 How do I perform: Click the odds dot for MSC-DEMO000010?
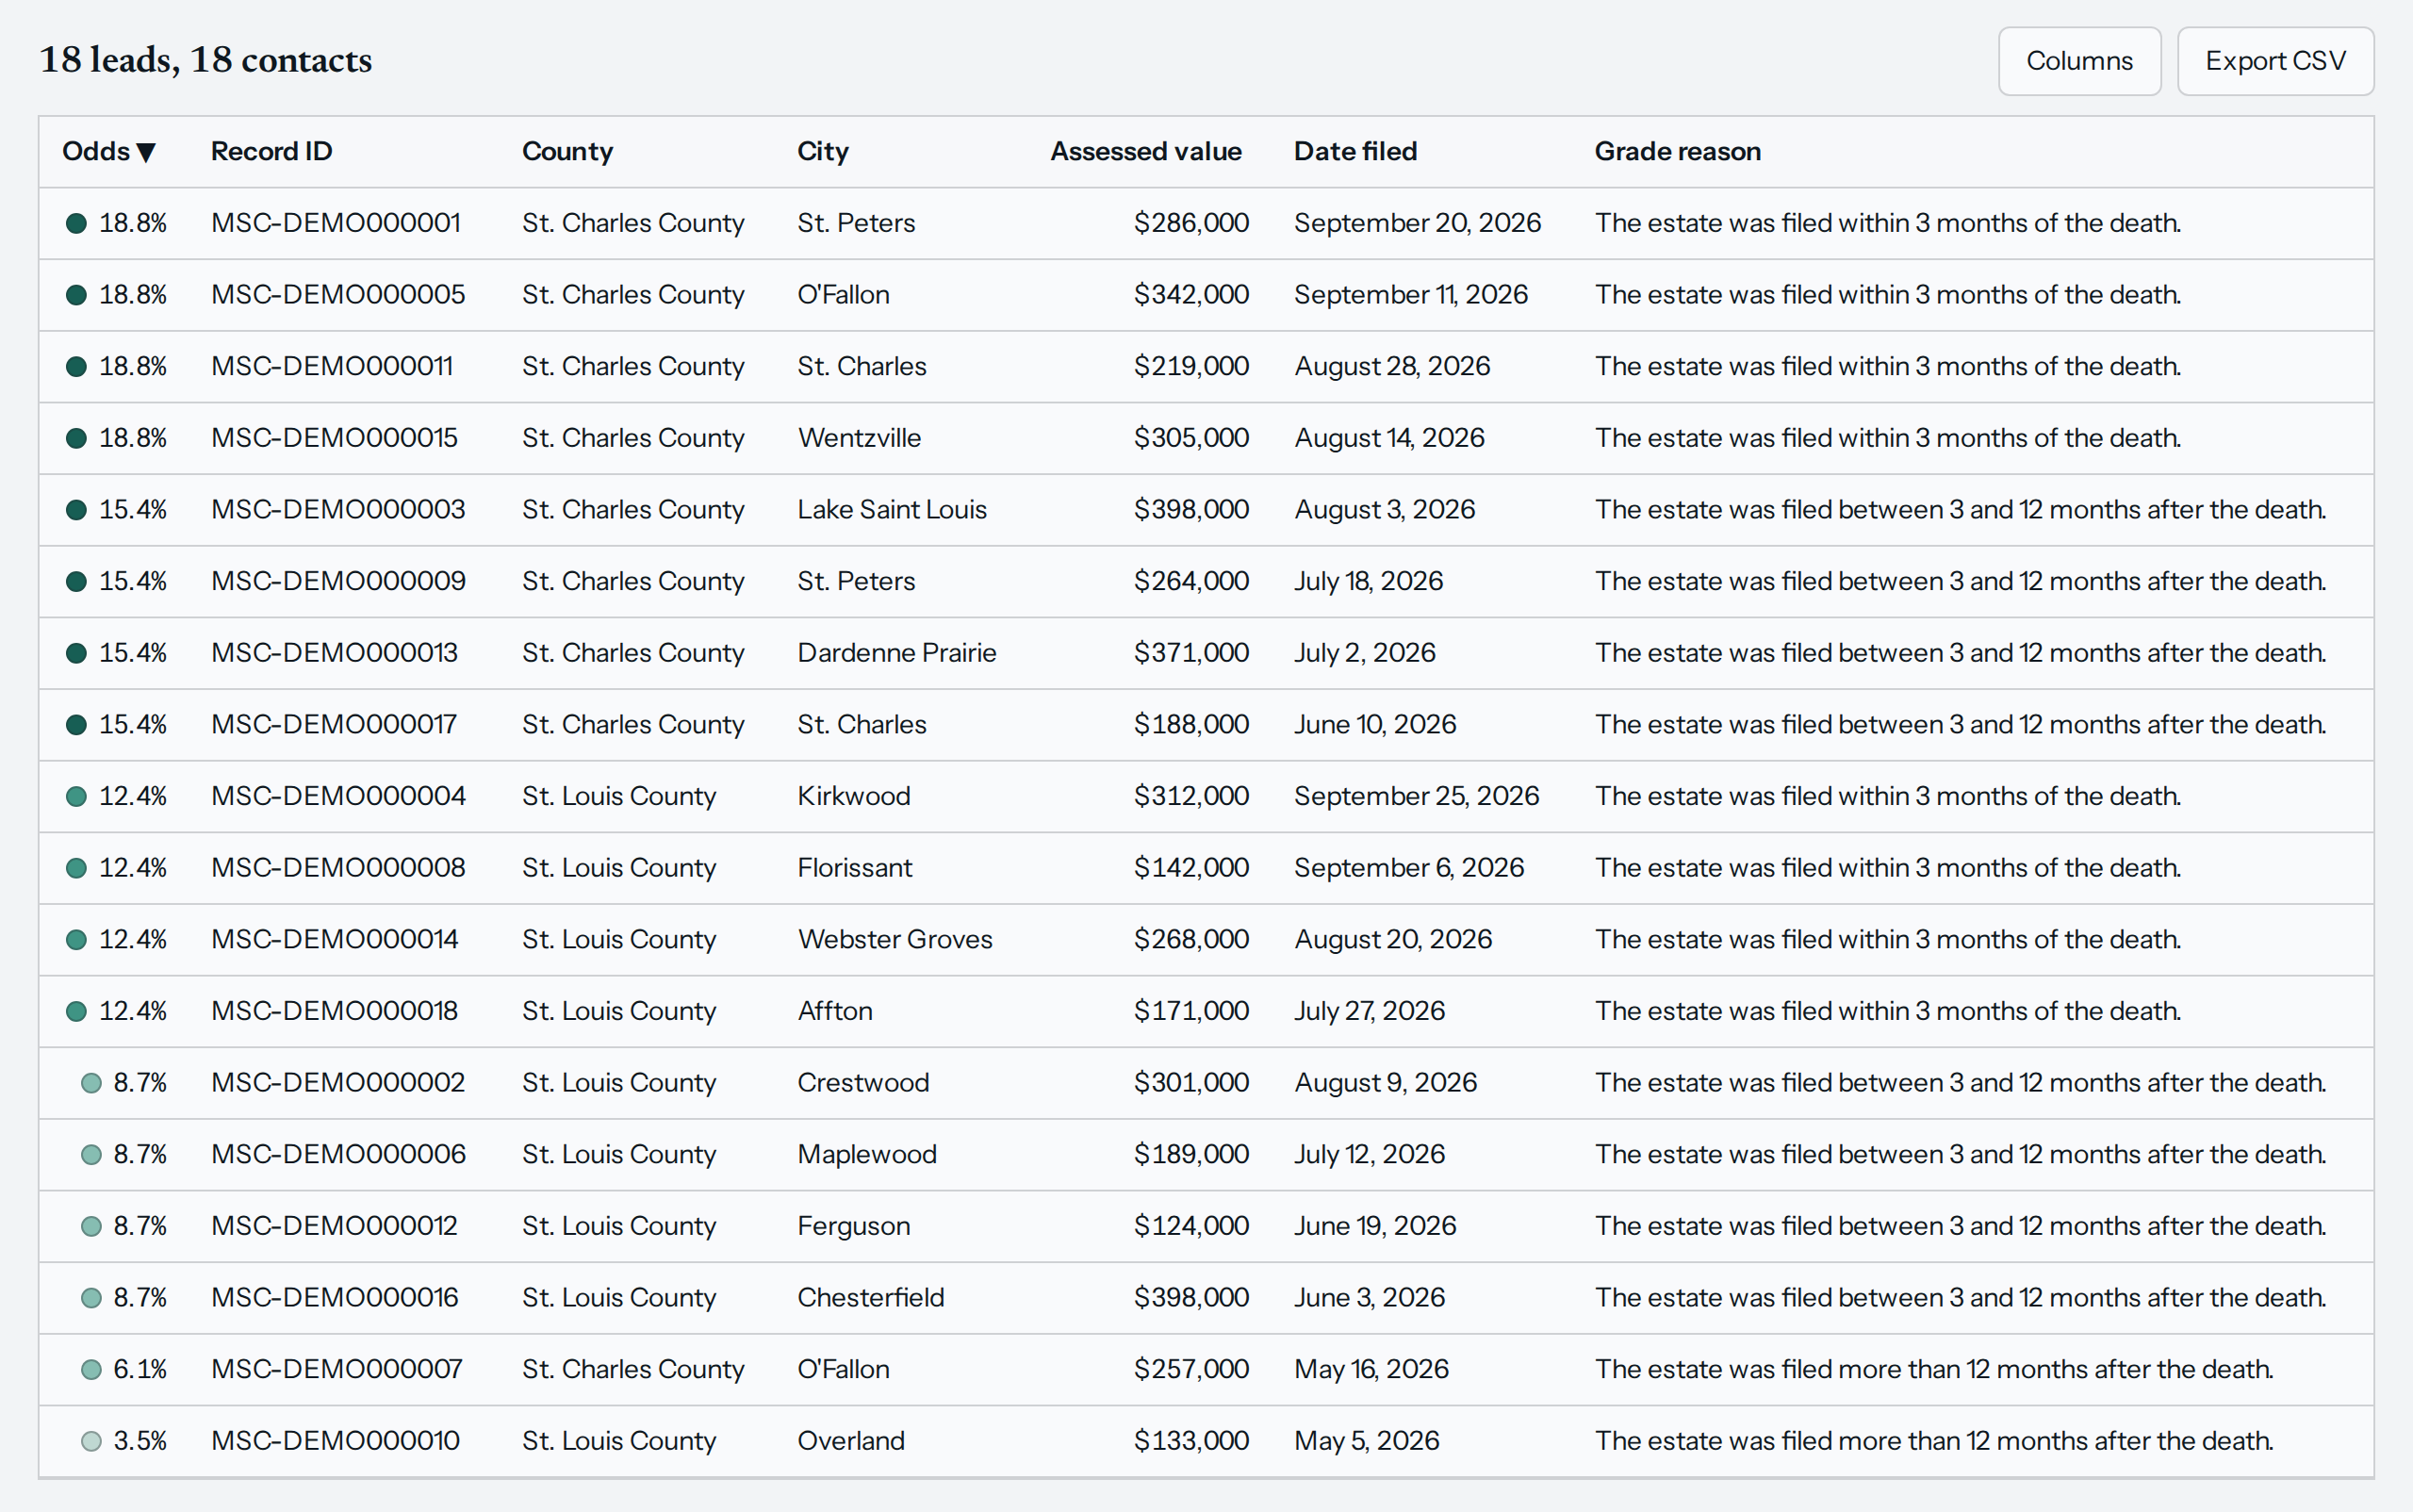point(91,1442)
